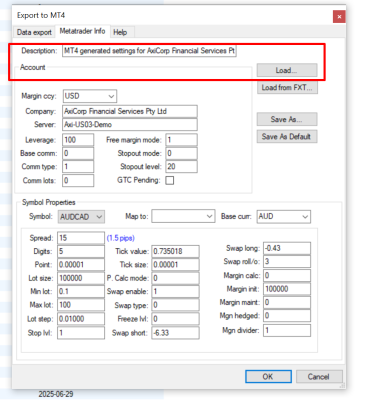Click the Stop lvl field
Screen dimensions: 372x400
tap(81, 333)
